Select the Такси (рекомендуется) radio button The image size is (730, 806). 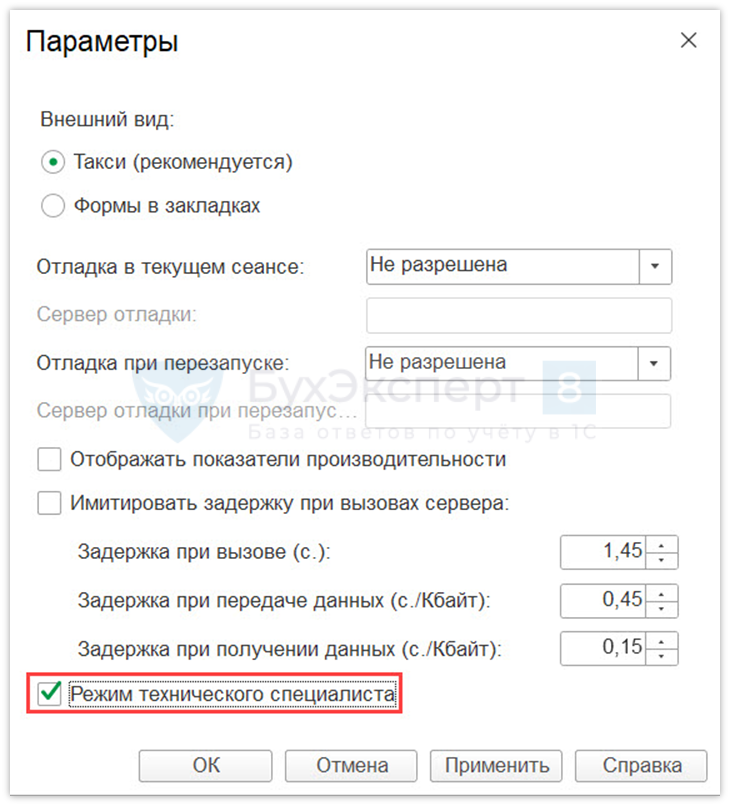coord(52,162)
